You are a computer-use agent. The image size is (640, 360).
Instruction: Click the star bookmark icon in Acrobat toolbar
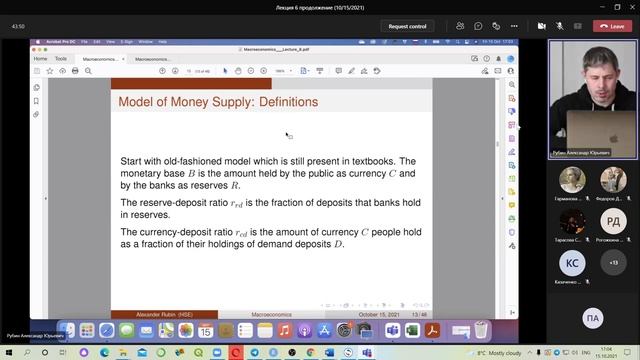(50, 71)
